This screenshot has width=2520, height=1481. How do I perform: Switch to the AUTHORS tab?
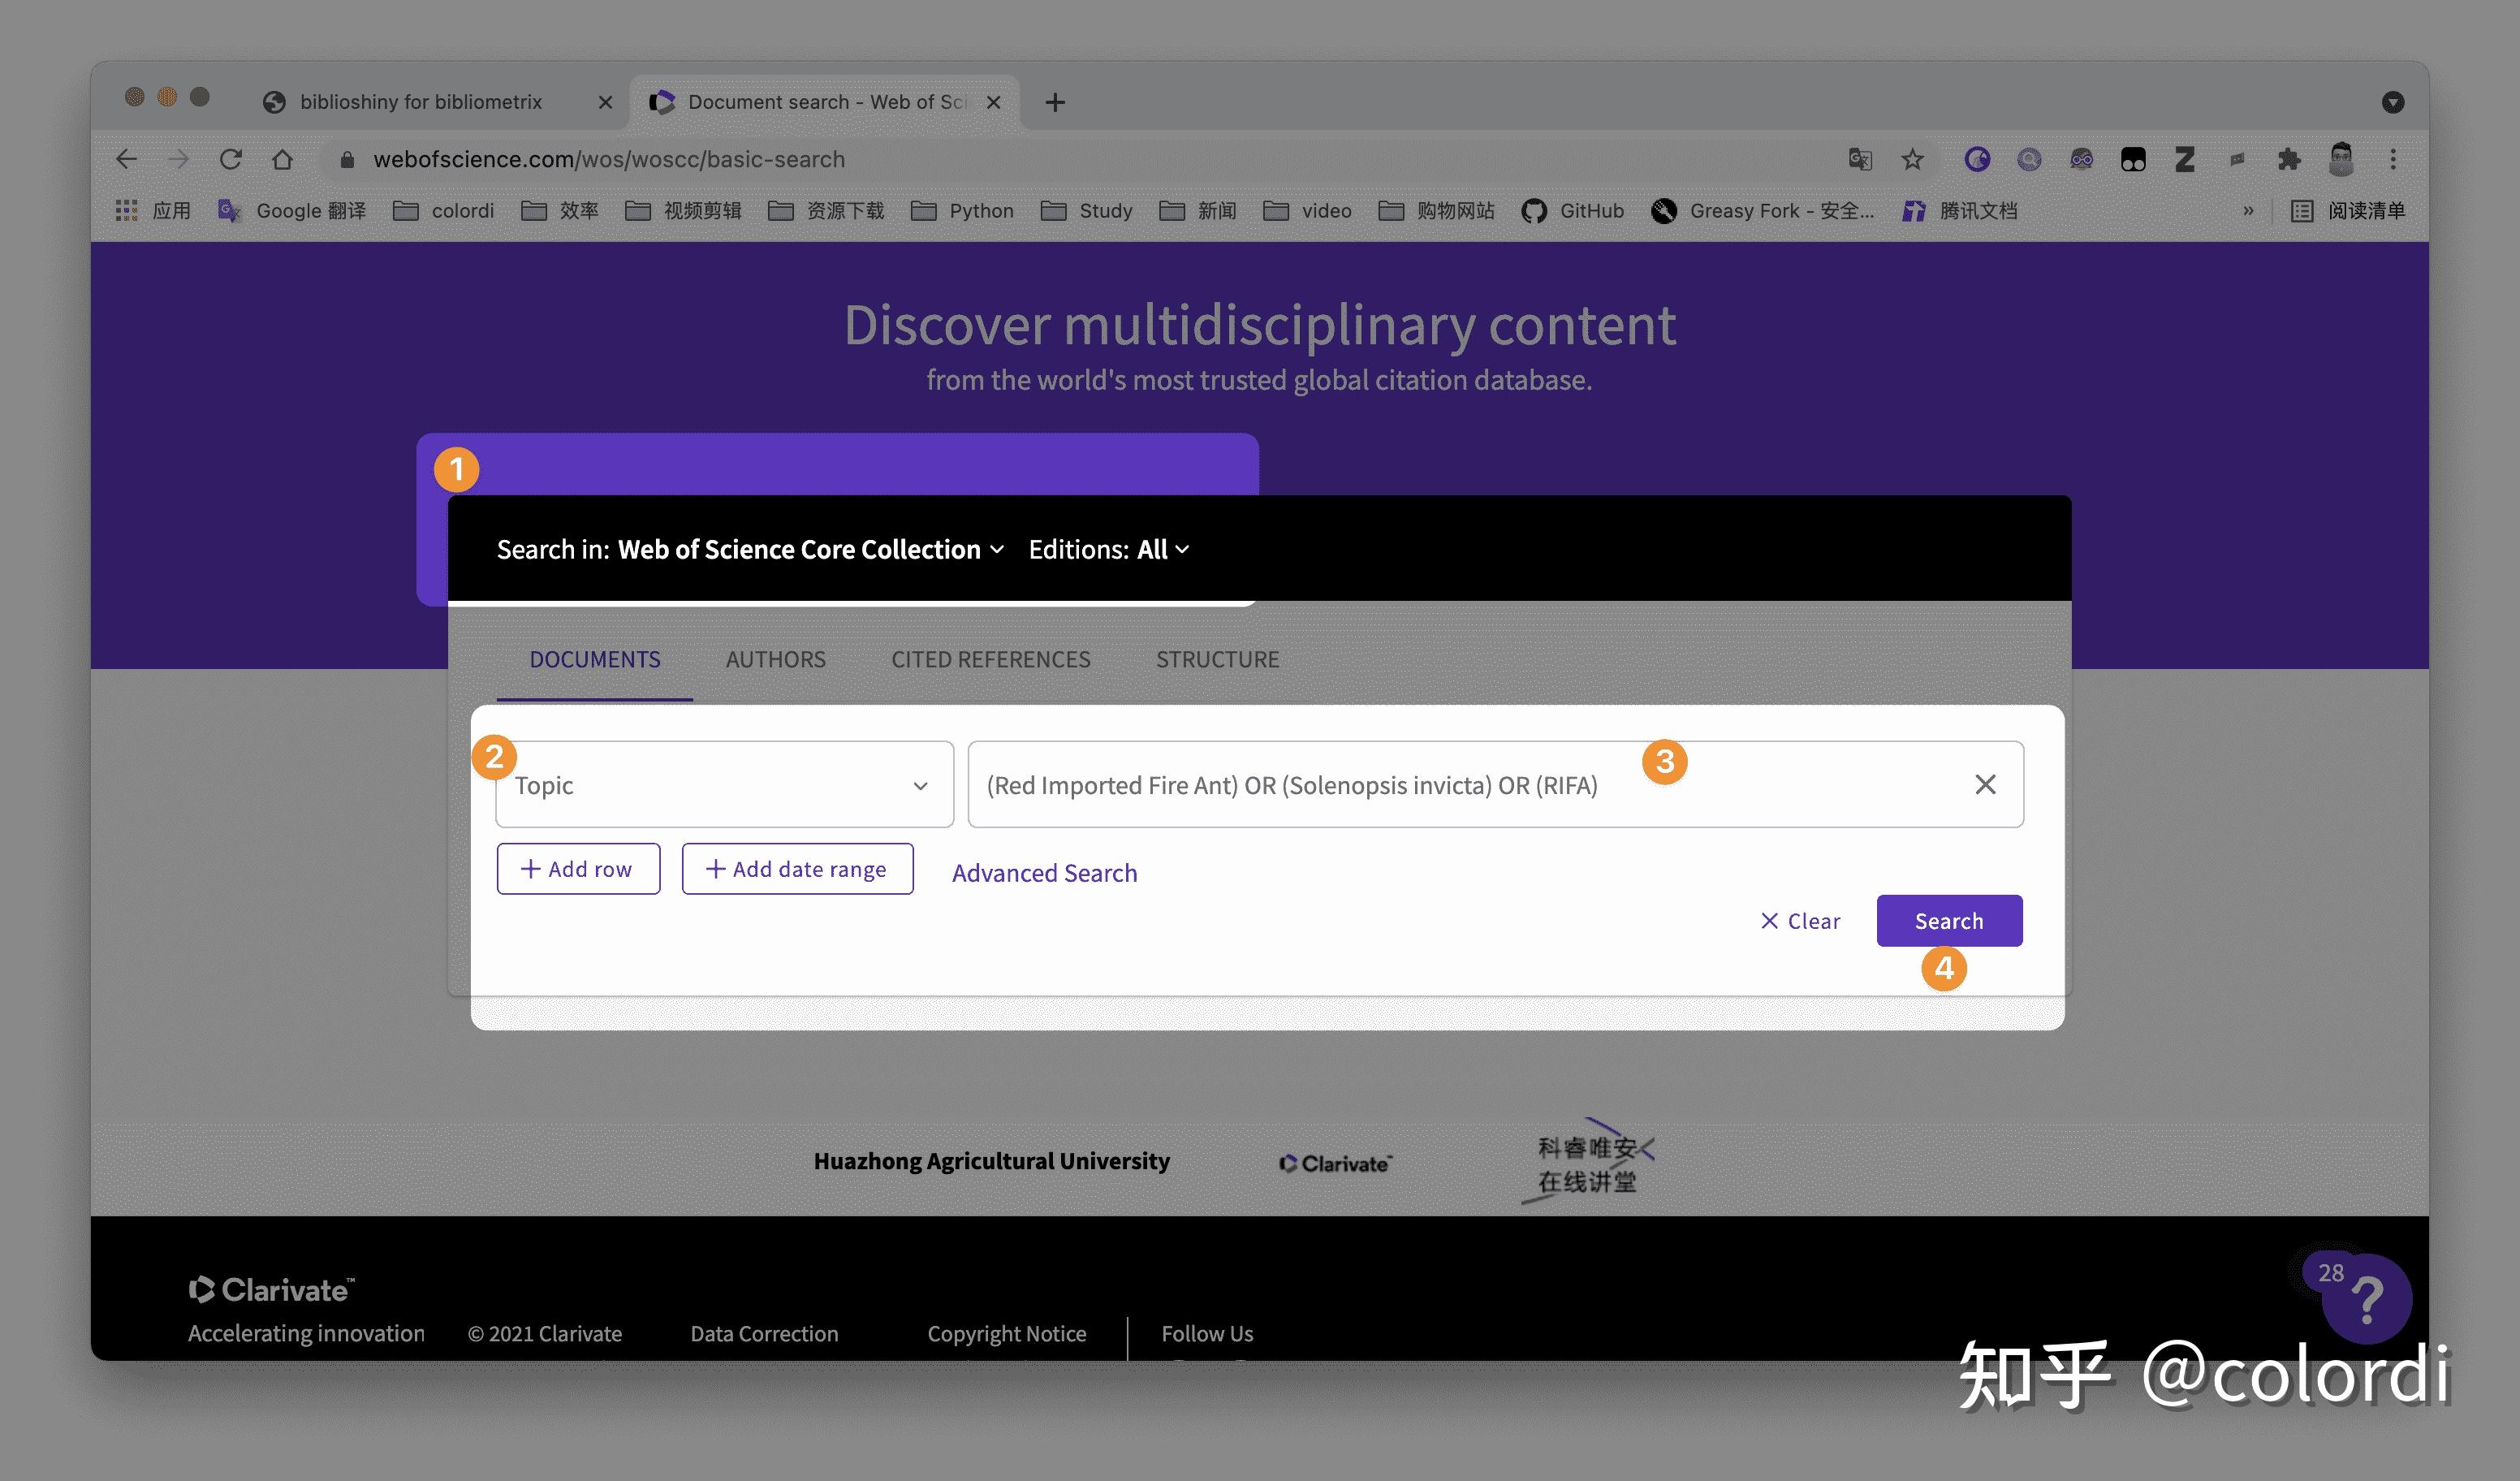click(x=775, y=659)
